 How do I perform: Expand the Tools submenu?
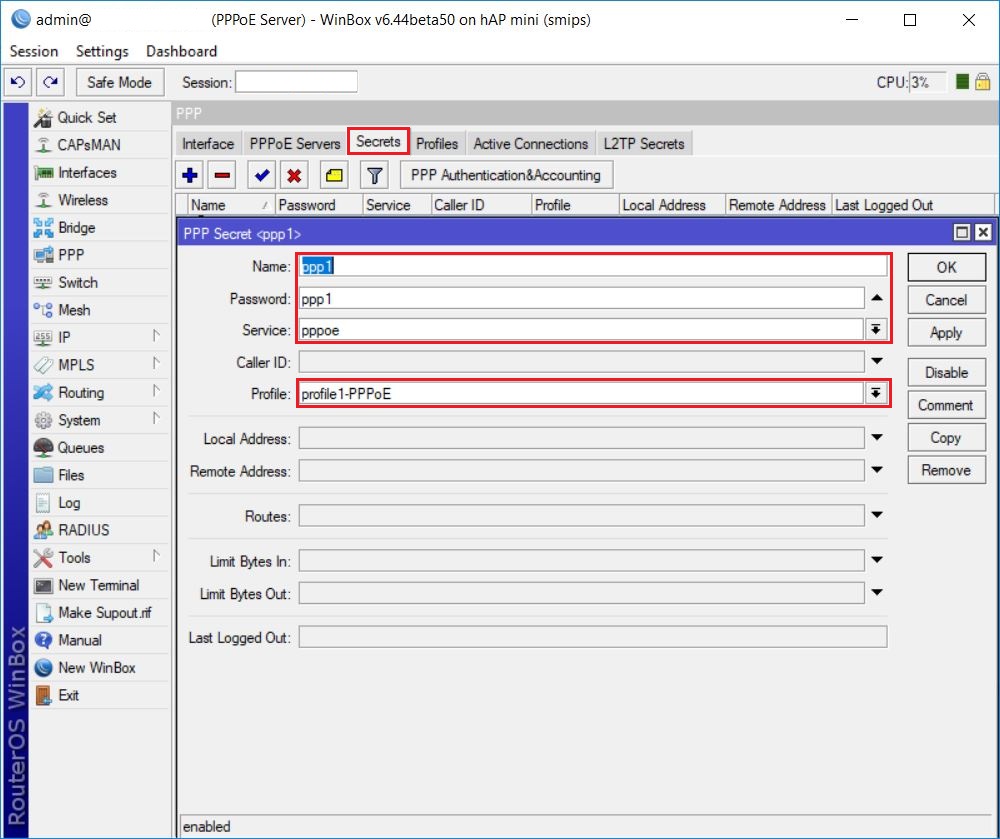pyautogui.click(x=156, y=556)
